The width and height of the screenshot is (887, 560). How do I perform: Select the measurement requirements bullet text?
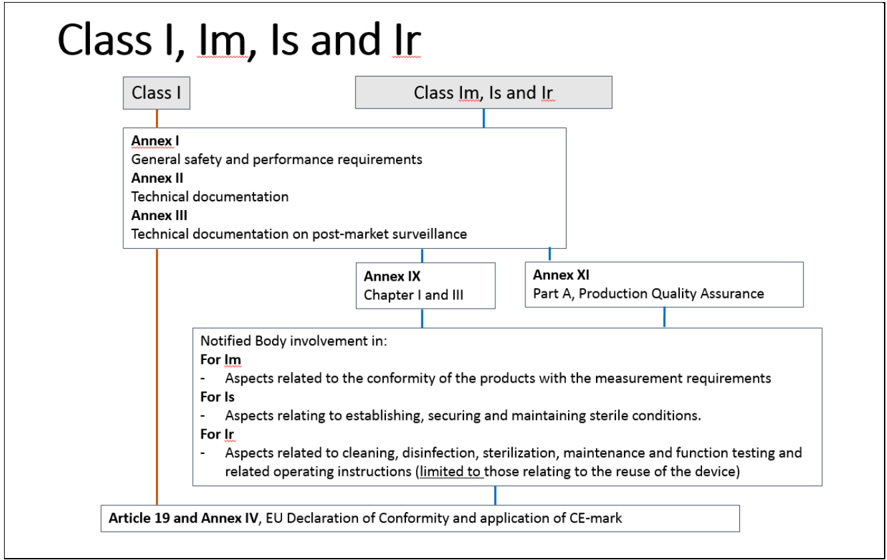coord(497,378)
